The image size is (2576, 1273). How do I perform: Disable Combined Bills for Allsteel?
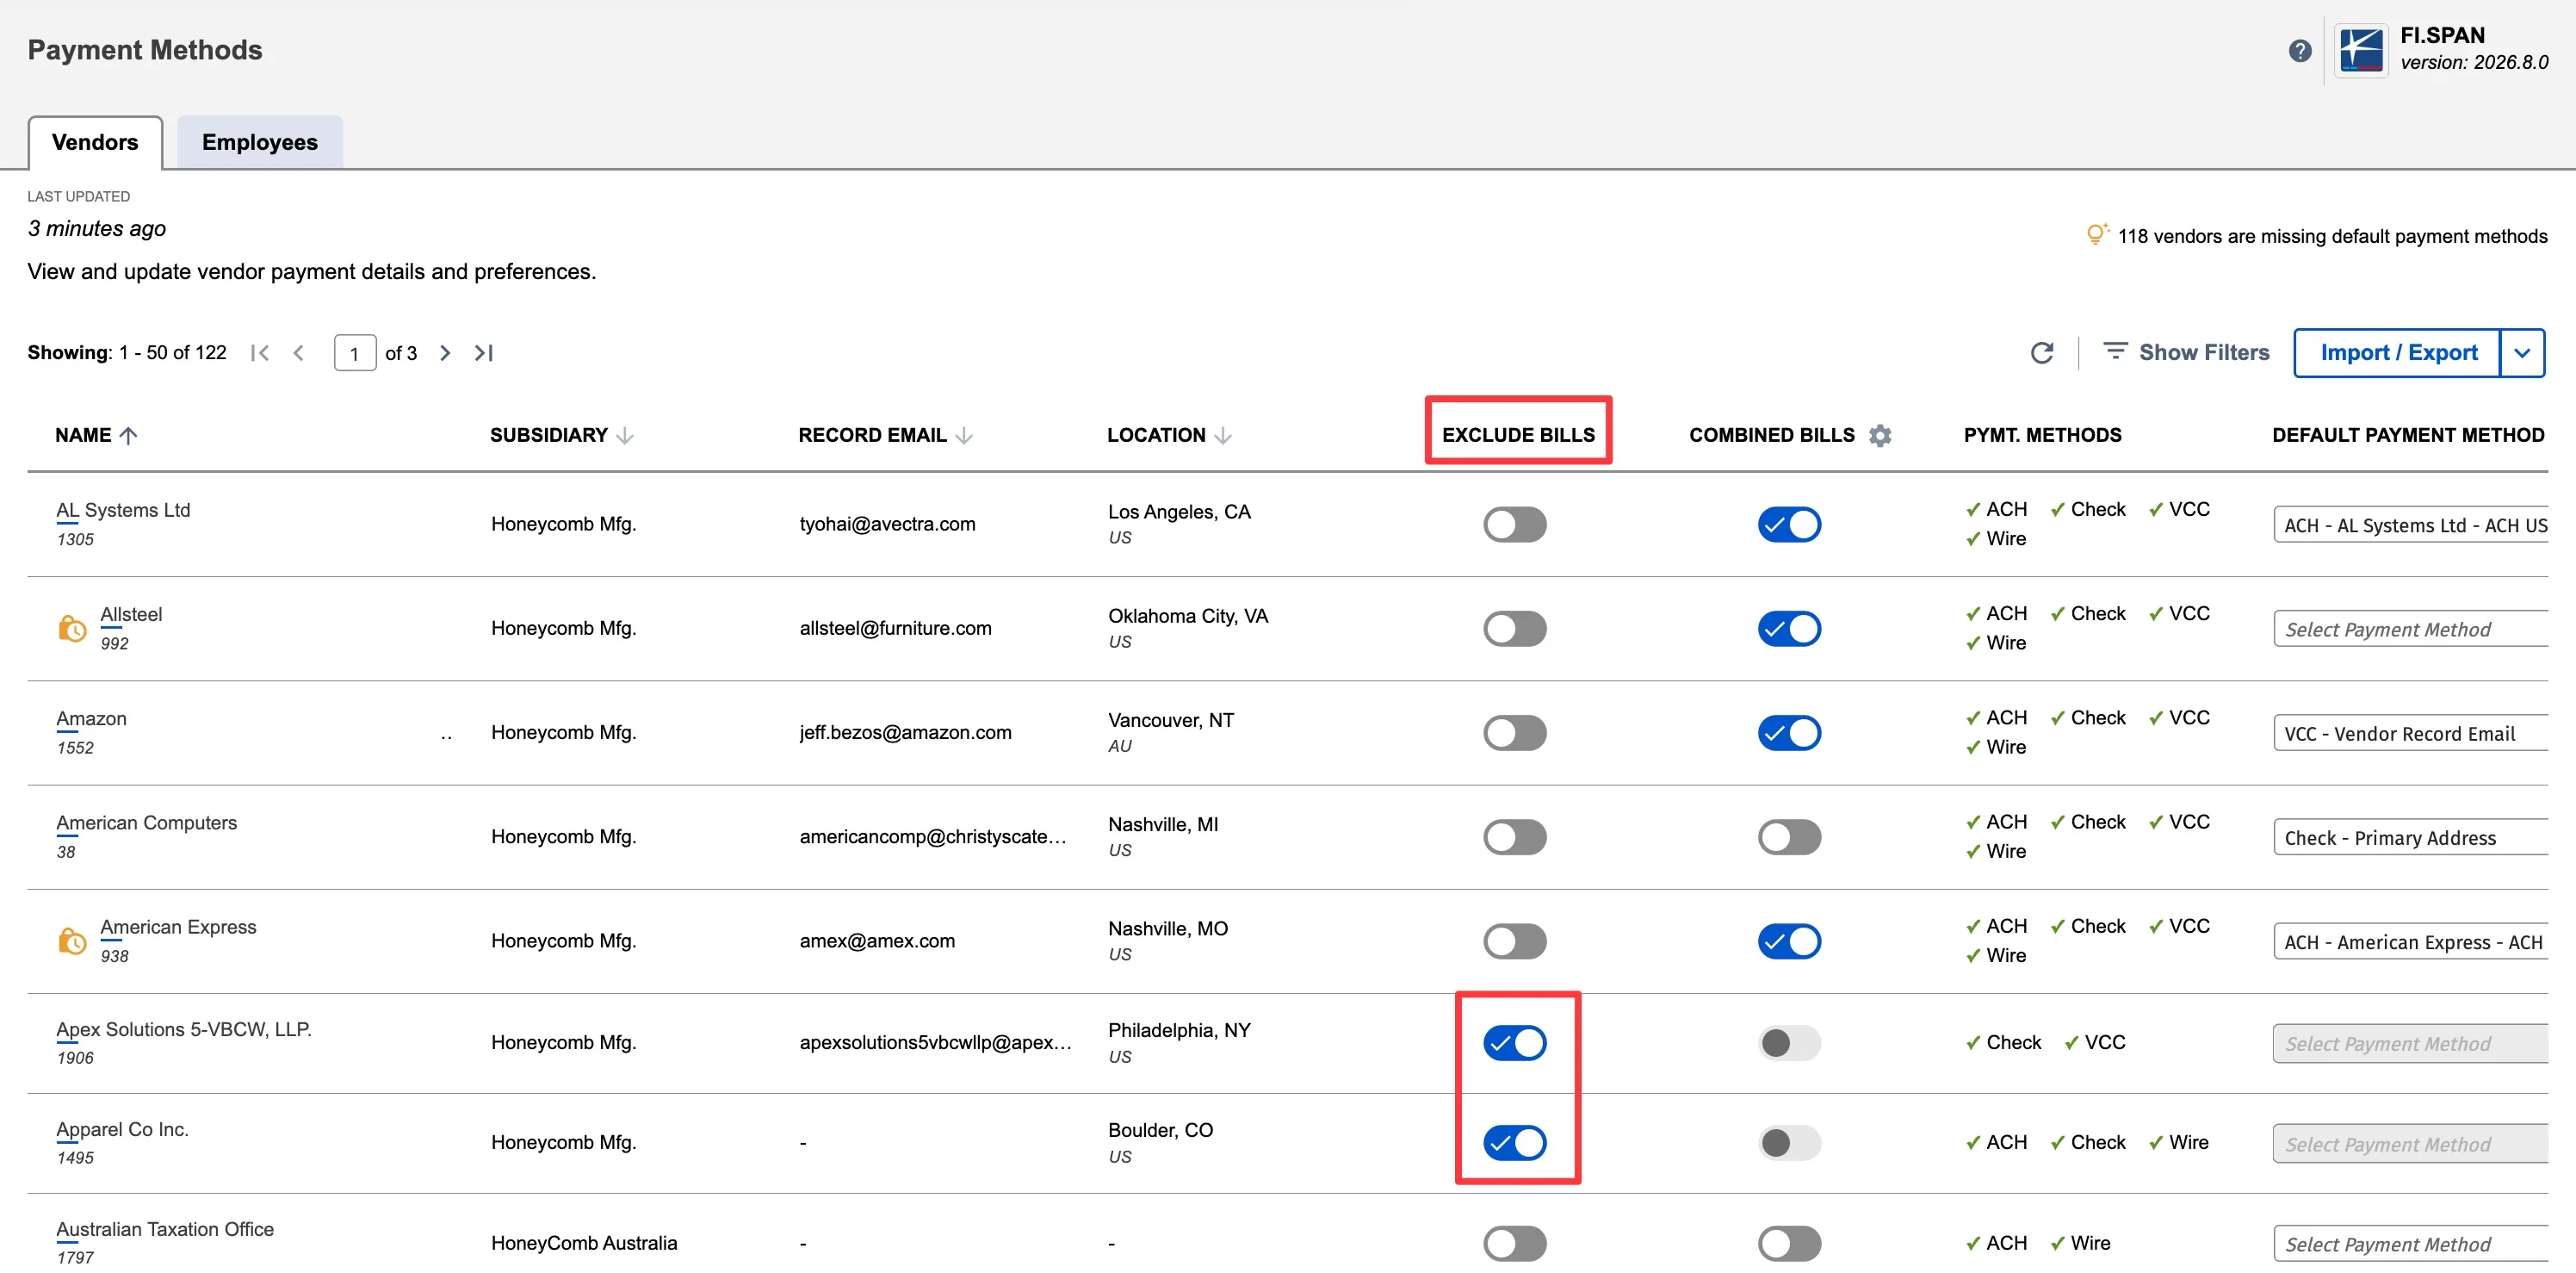click(x=1789, y=628)
